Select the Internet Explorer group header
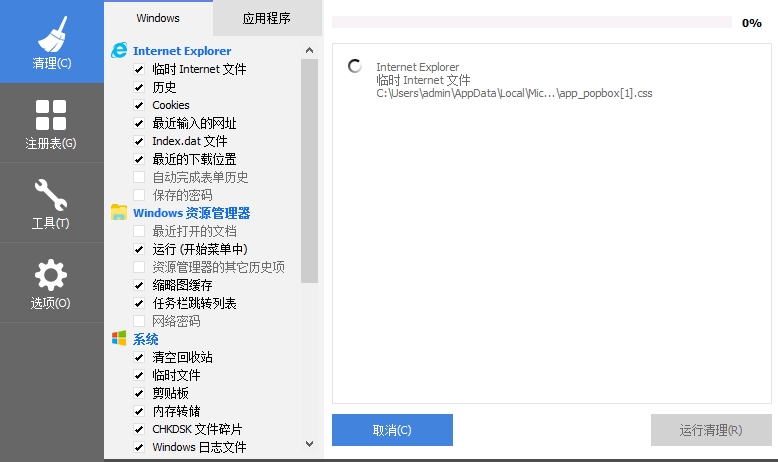Screen dimensions: 778x462 point(182,51)
